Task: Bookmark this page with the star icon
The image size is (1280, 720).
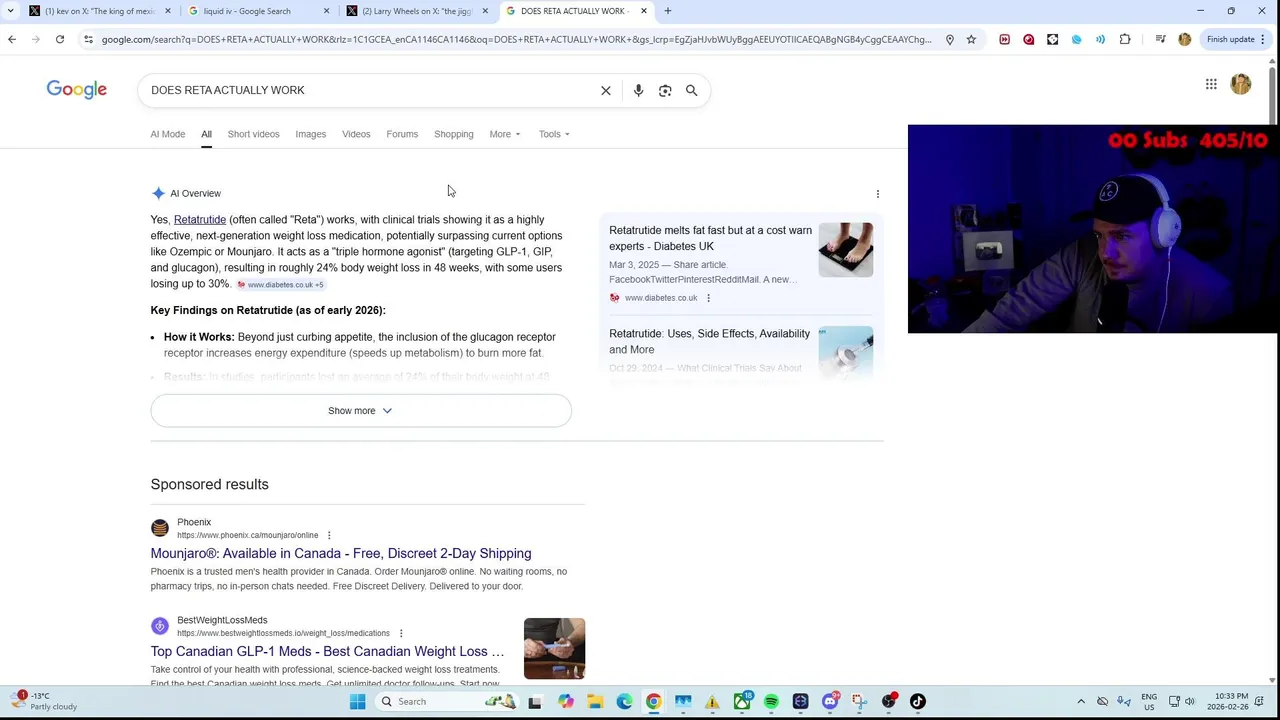Action: click(x=971, y=39)
